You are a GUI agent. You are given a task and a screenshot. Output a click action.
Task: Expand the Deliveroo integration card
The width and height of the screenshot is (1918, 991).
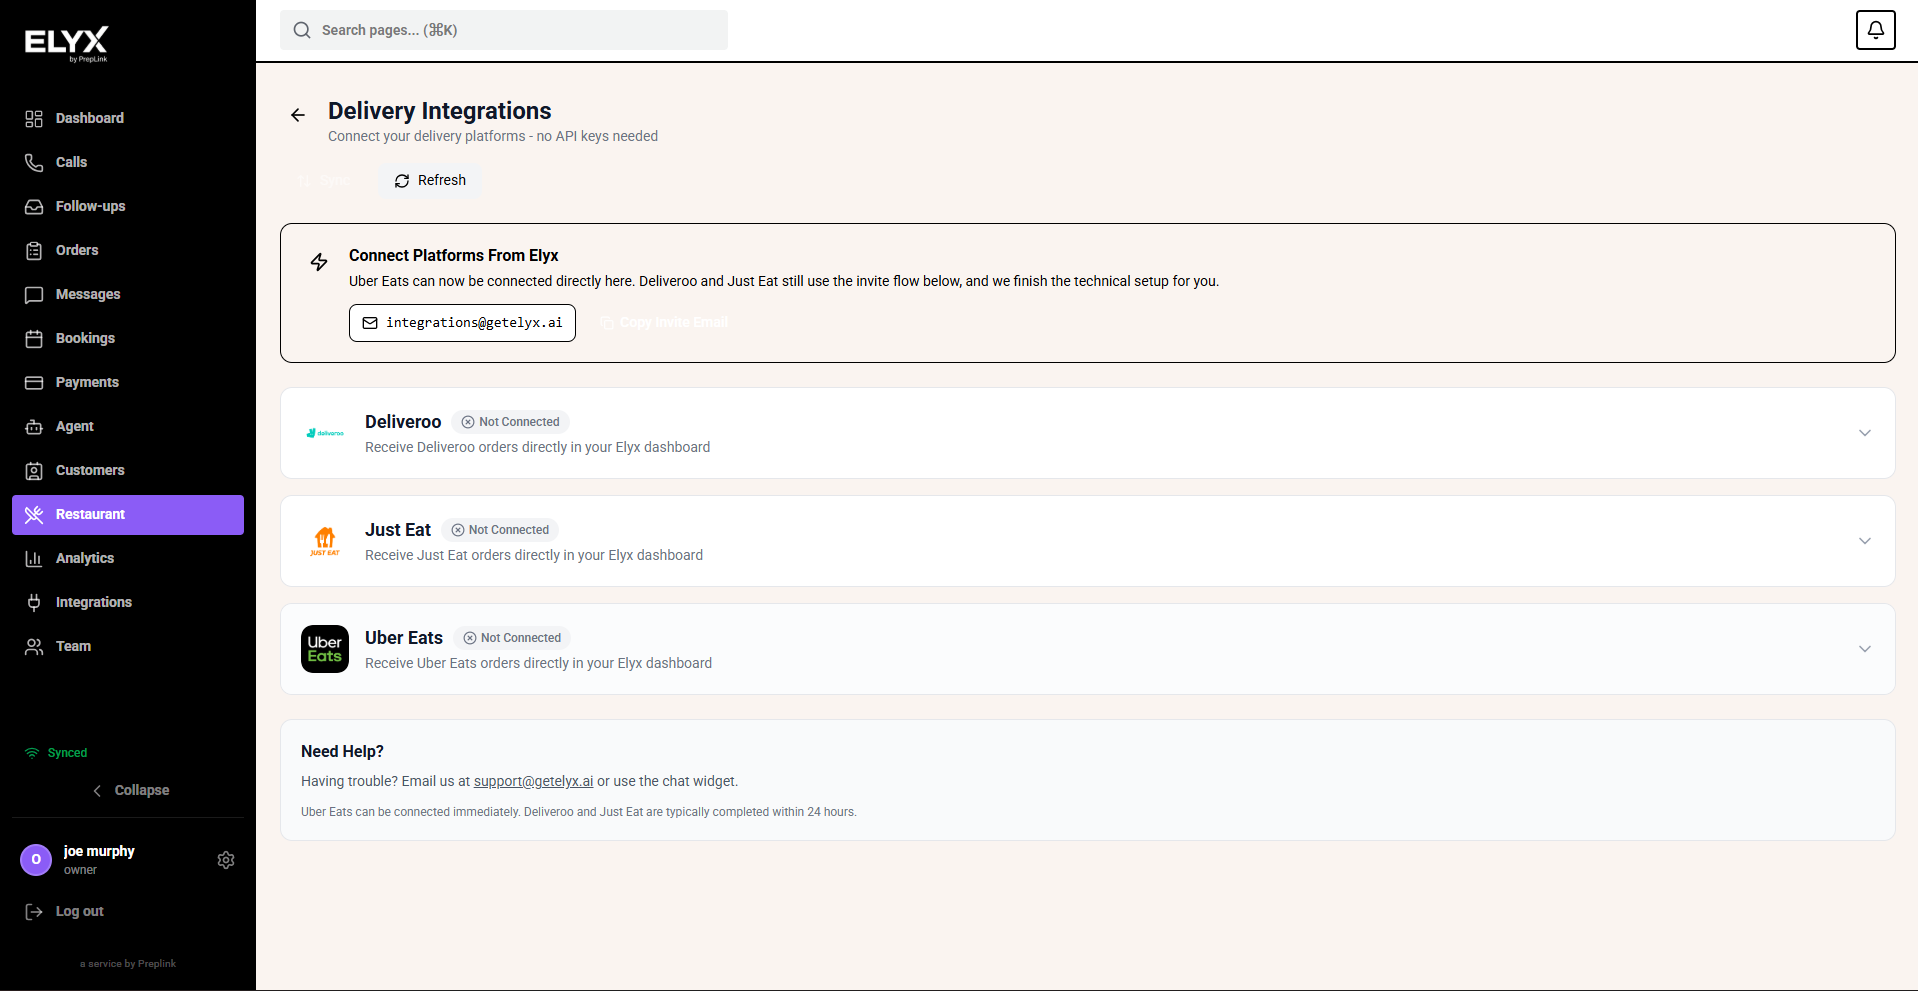click(1864, 433)
